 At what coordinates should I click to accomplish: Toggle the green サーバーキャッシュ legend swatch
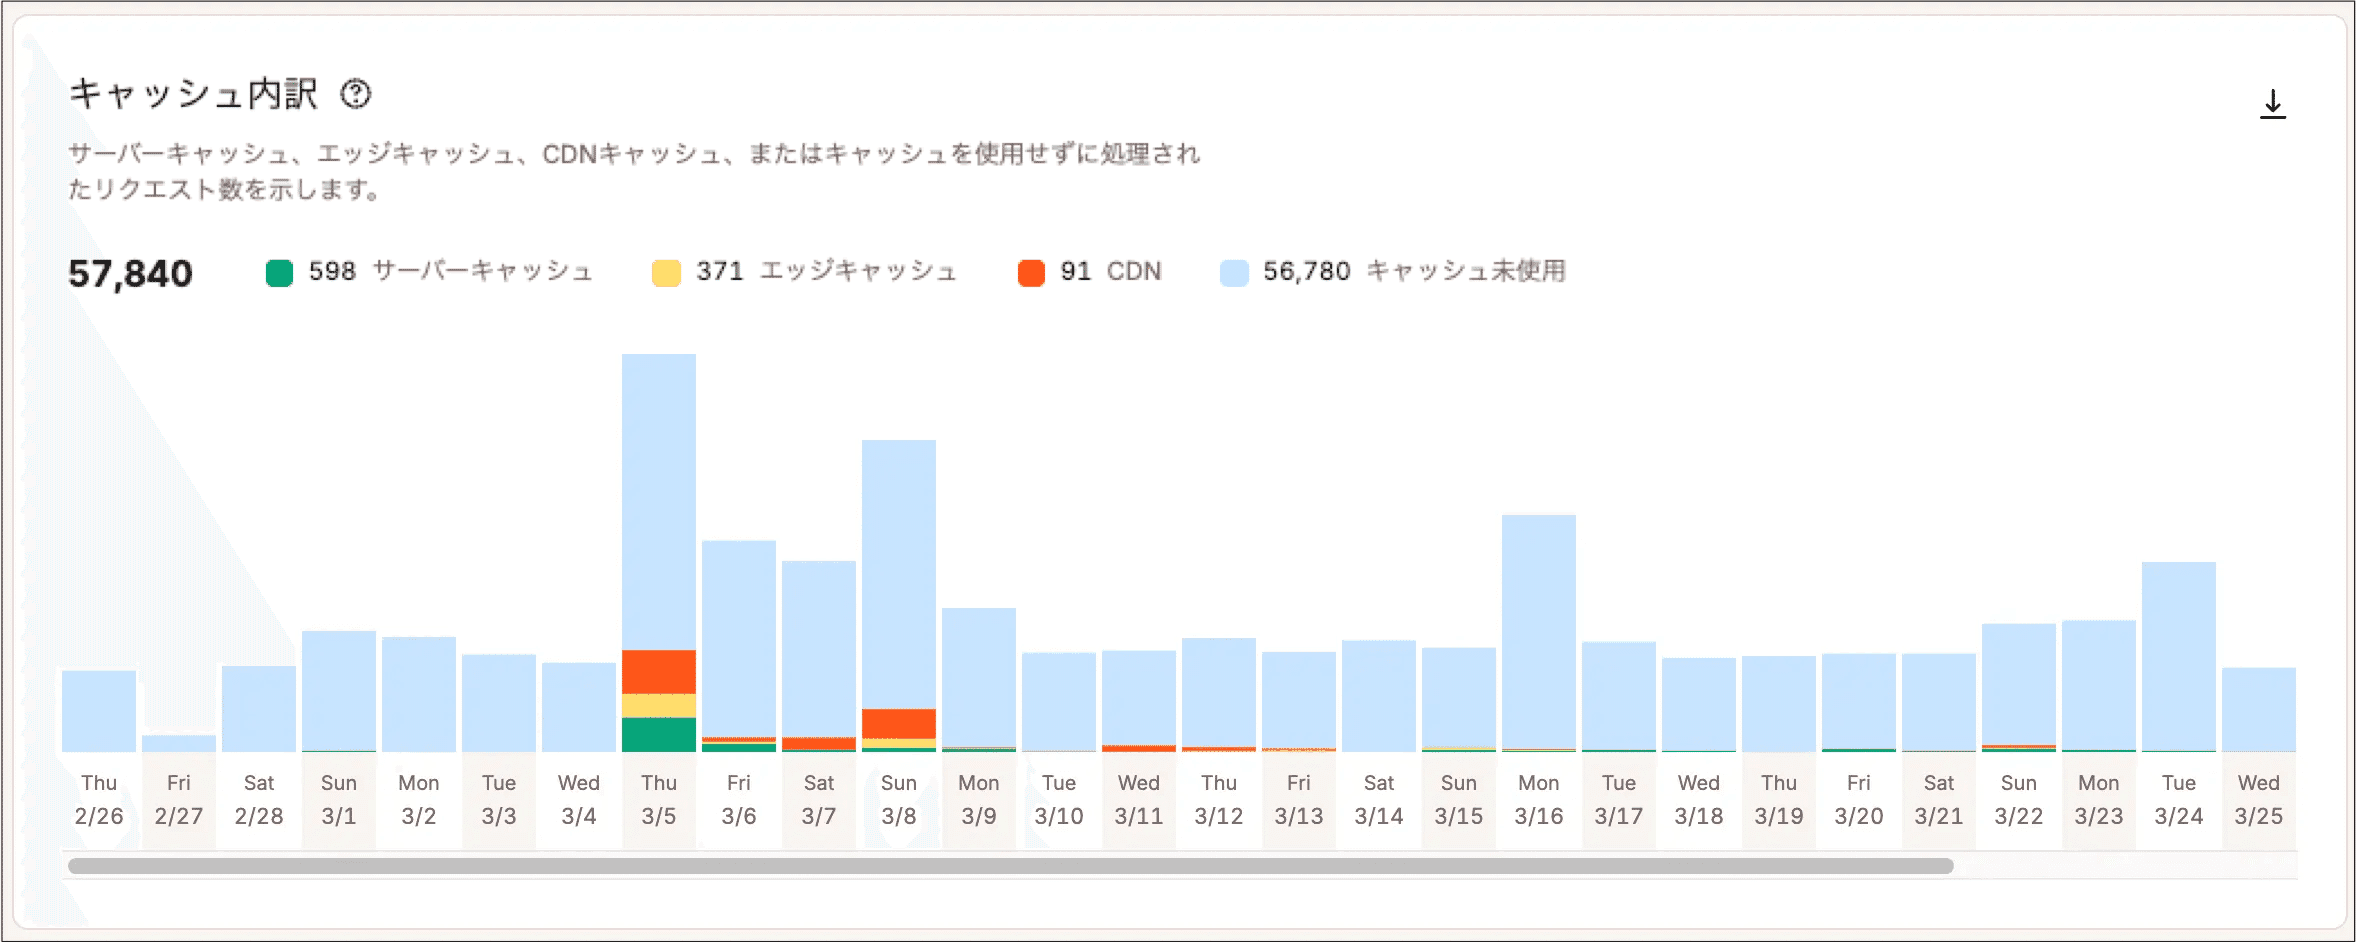coord(279,272)
